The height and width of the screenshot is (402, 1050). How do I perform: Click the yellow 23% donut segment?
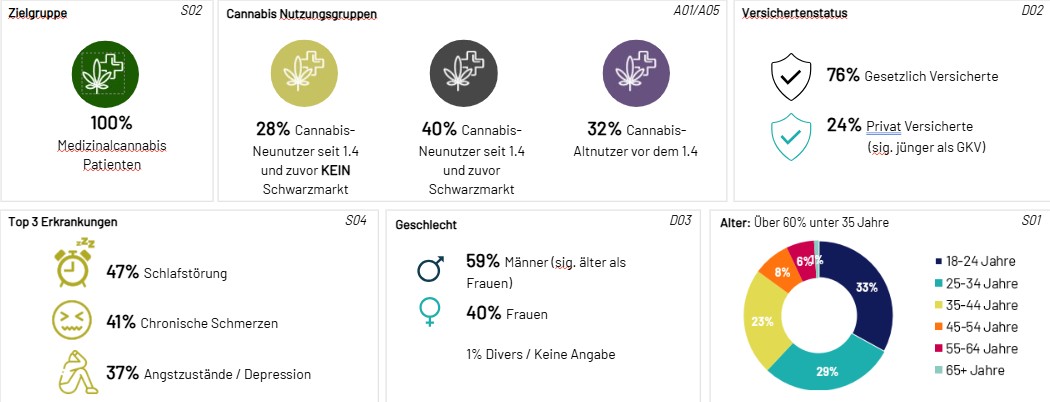(764, 318)
